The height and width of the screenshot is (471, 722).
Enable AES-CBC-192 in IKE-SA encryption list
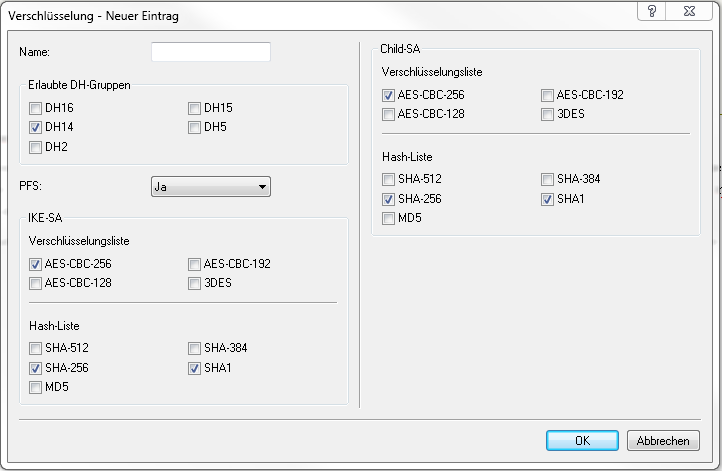coord(195,264)
